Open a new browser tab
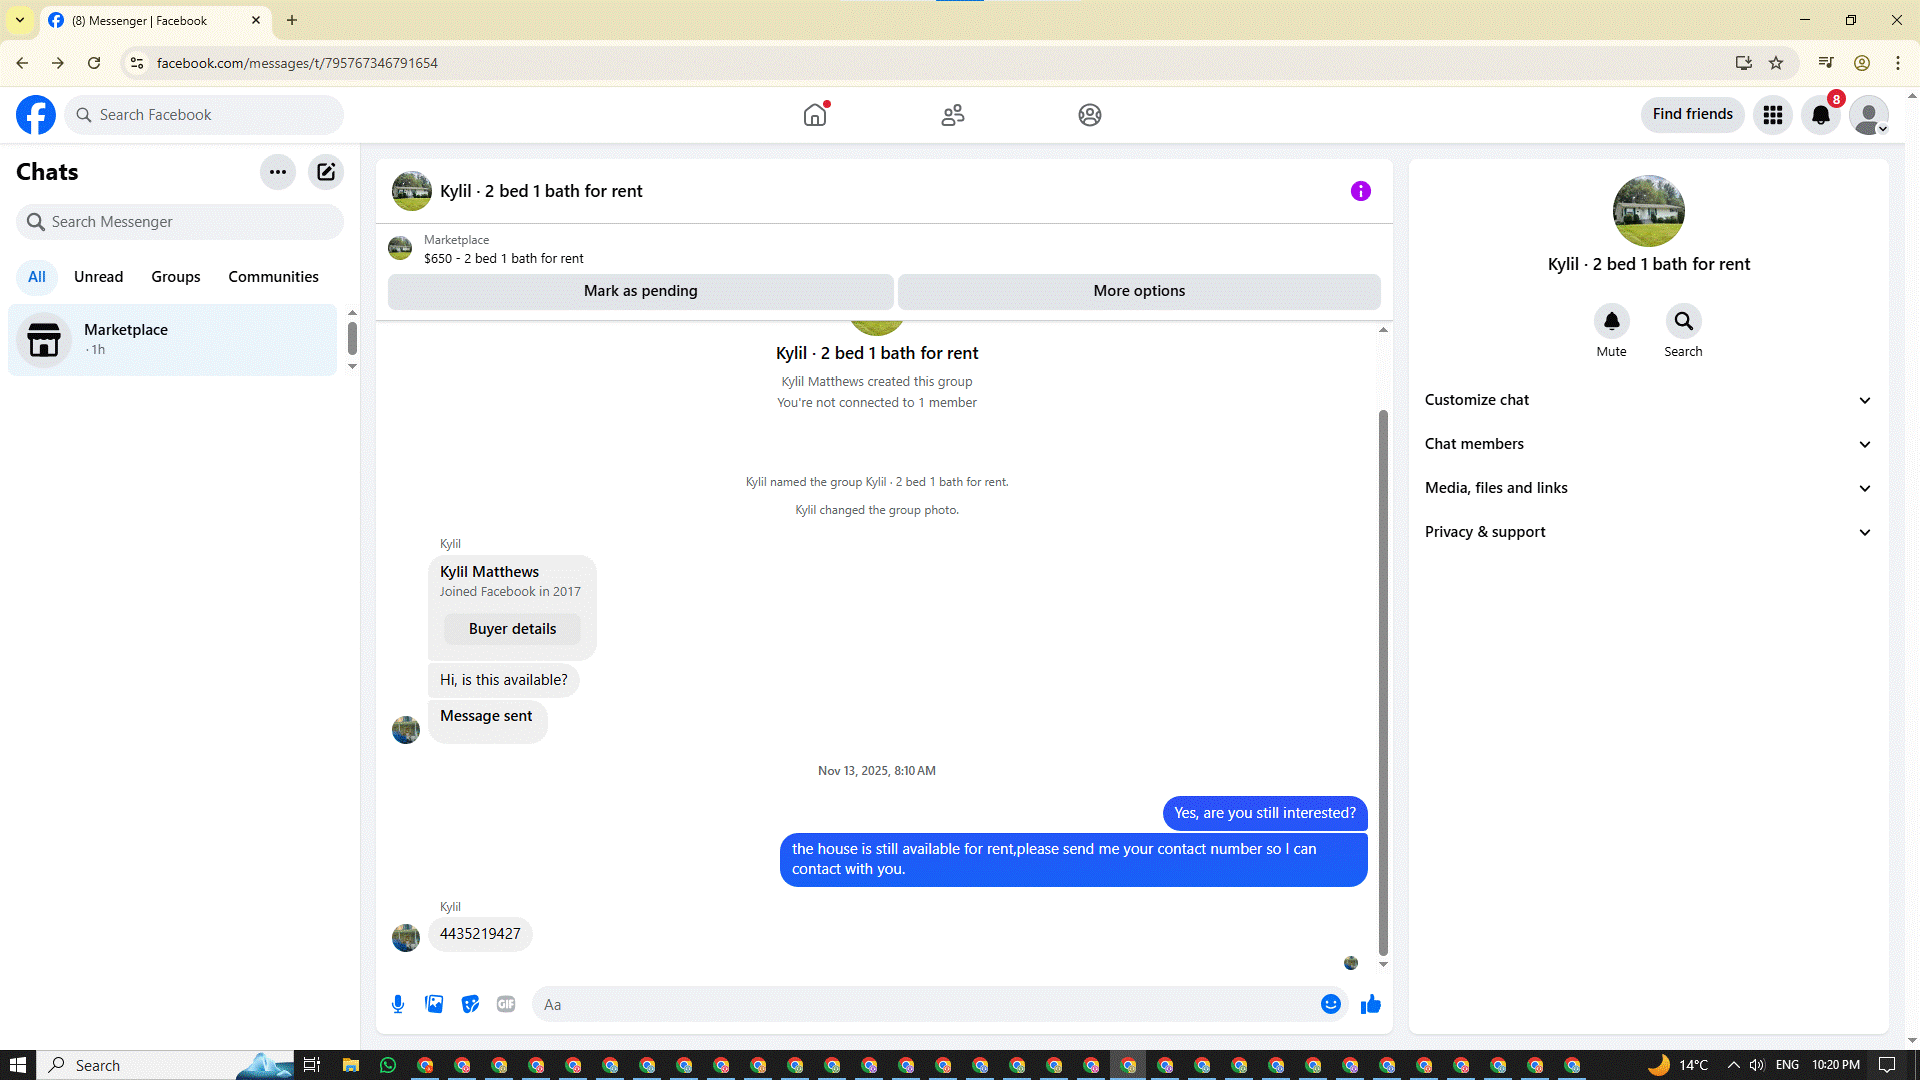This screenshot has width=1920, height=1080. tap(292, 20)
